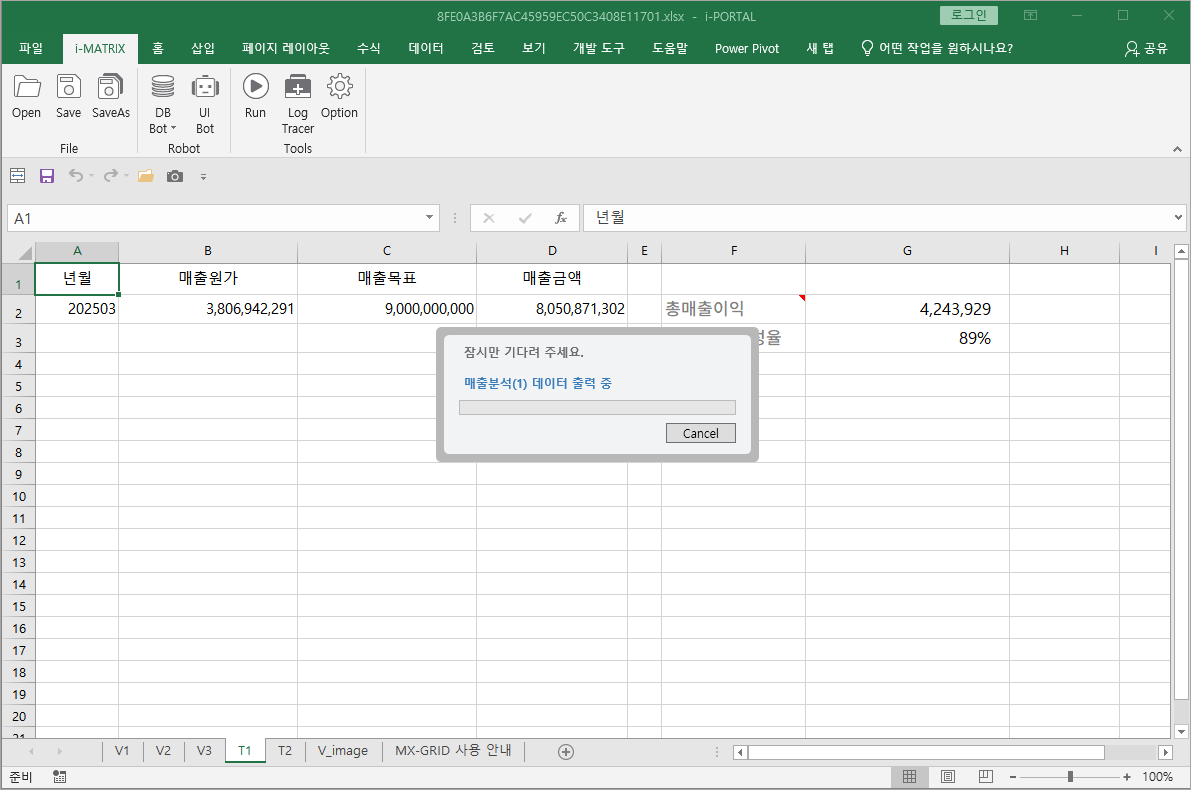Click the macro record icon in status bar

pyautogui.click(x=60, y=777)
